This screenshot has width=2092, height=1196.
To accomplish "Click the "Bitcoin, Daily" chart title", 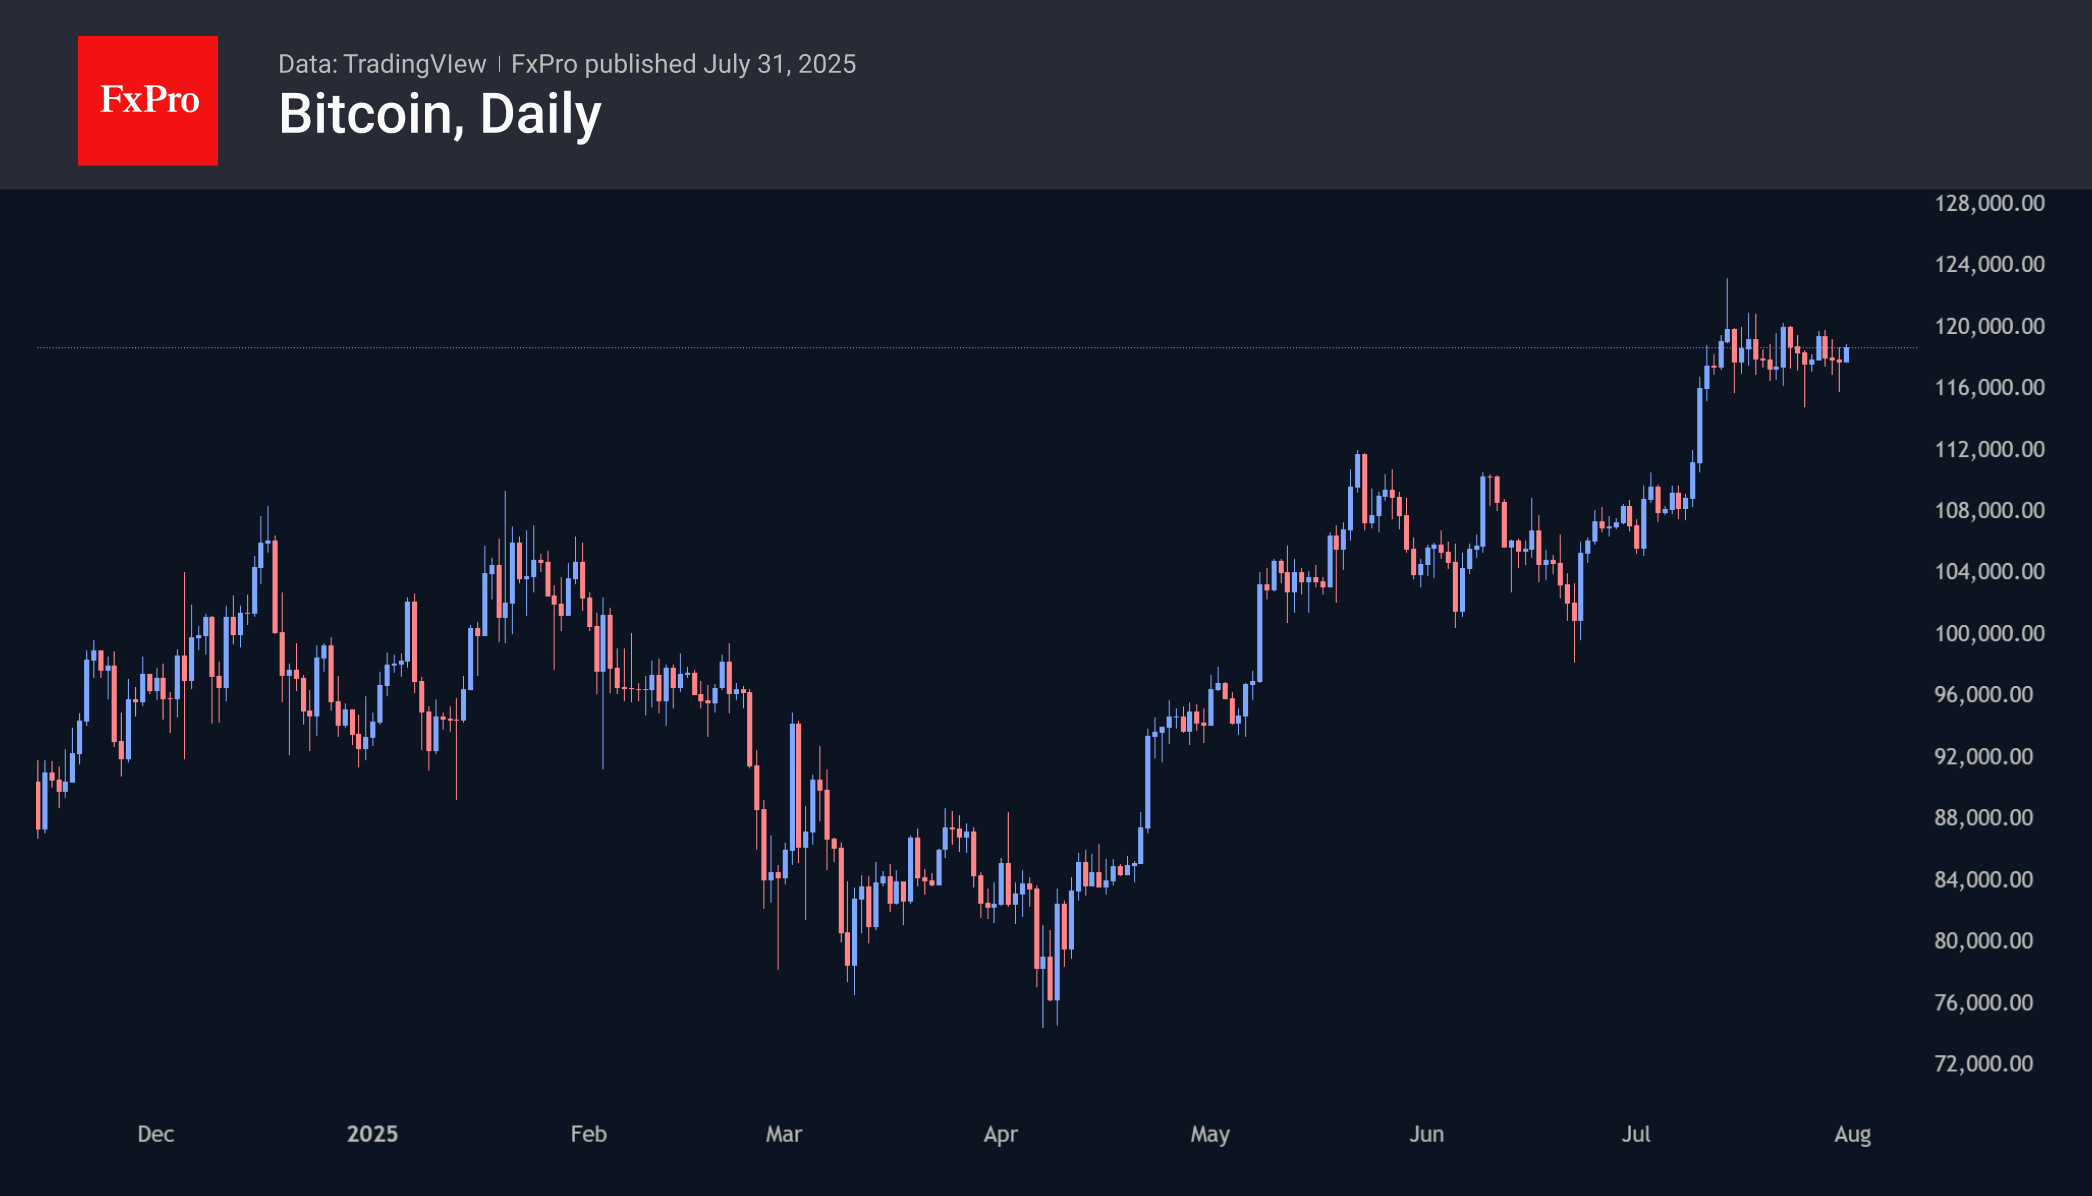I will (439, 114).
